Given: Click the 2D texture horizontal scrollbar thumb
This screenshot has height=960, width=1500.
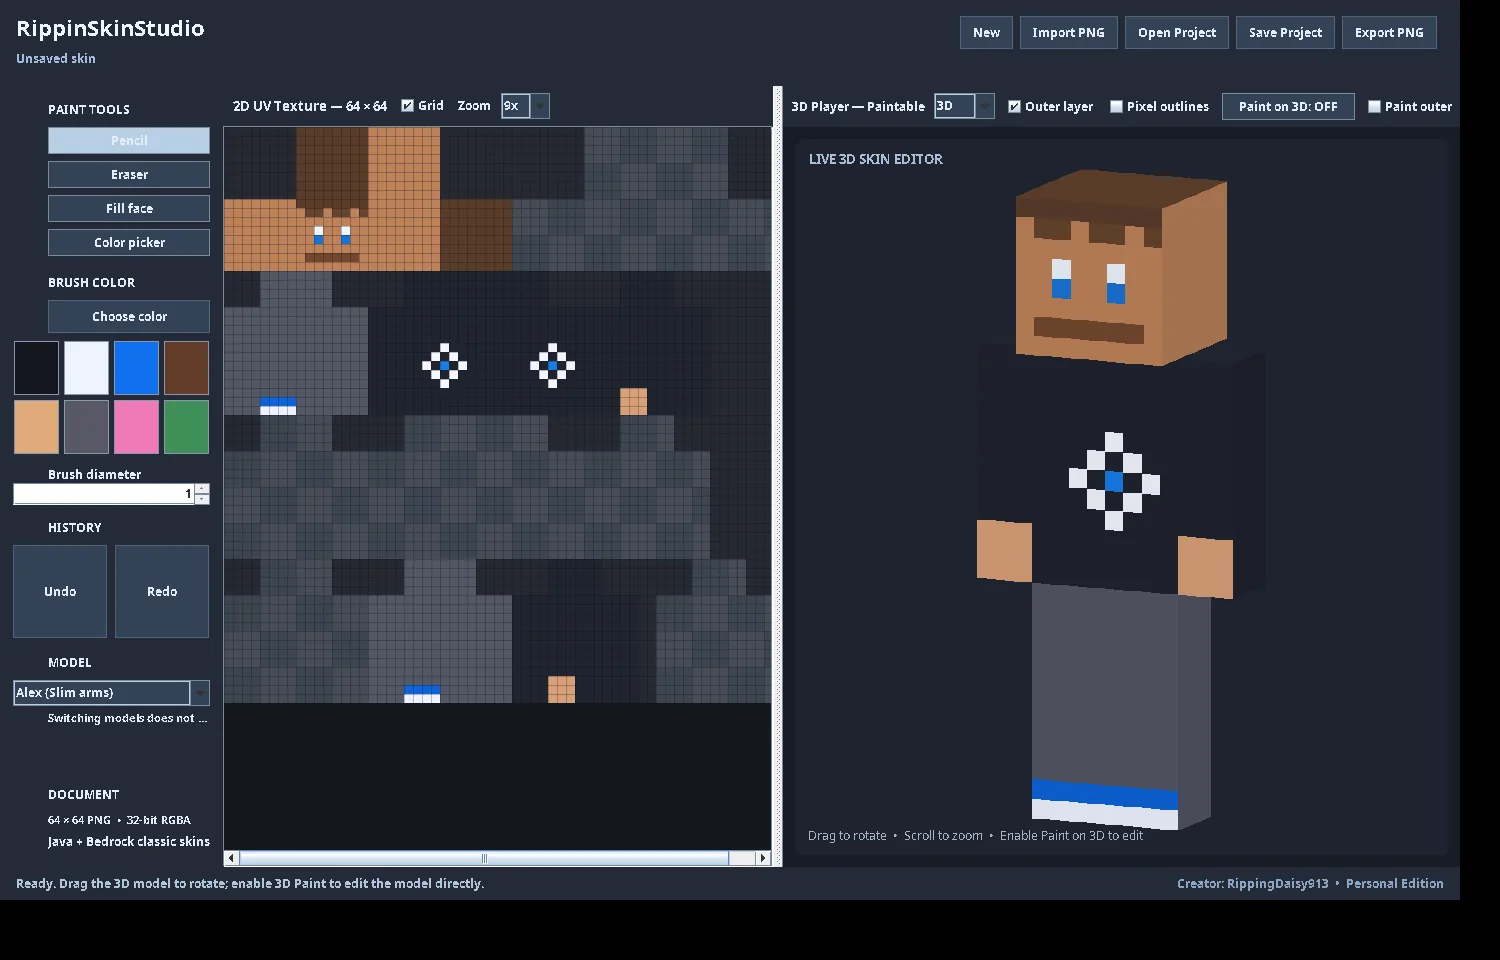Looking at the screenshot, I should 484,858.
